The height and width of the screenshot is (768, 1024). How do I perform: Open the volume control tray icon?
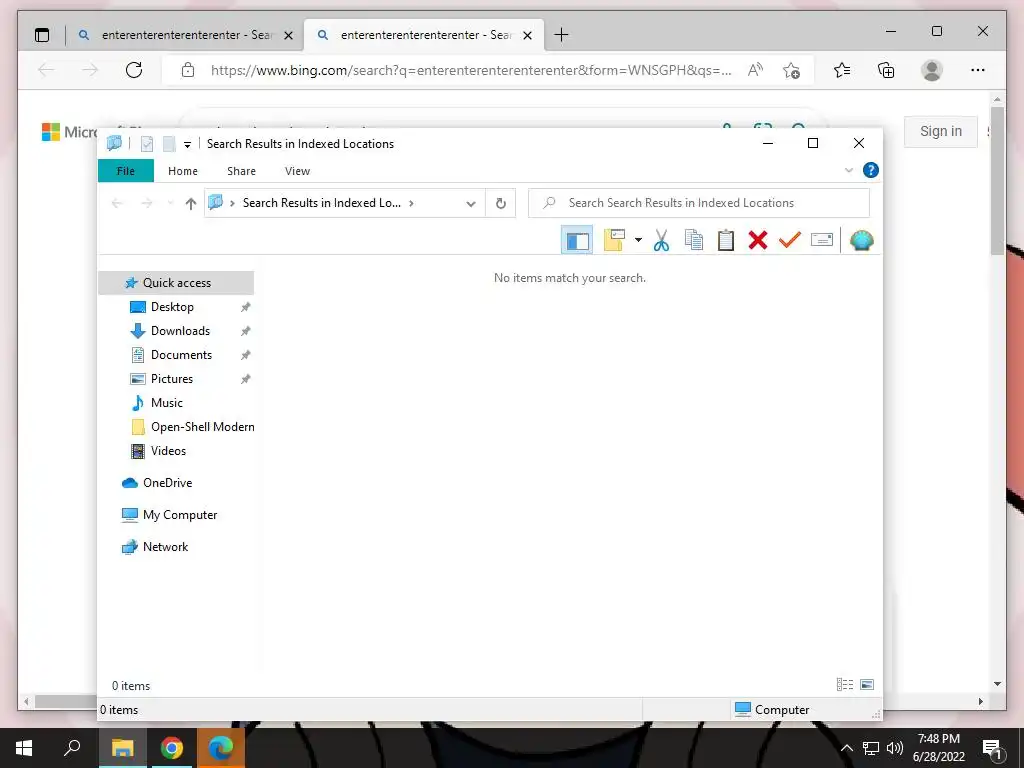[x=895, y=748]
